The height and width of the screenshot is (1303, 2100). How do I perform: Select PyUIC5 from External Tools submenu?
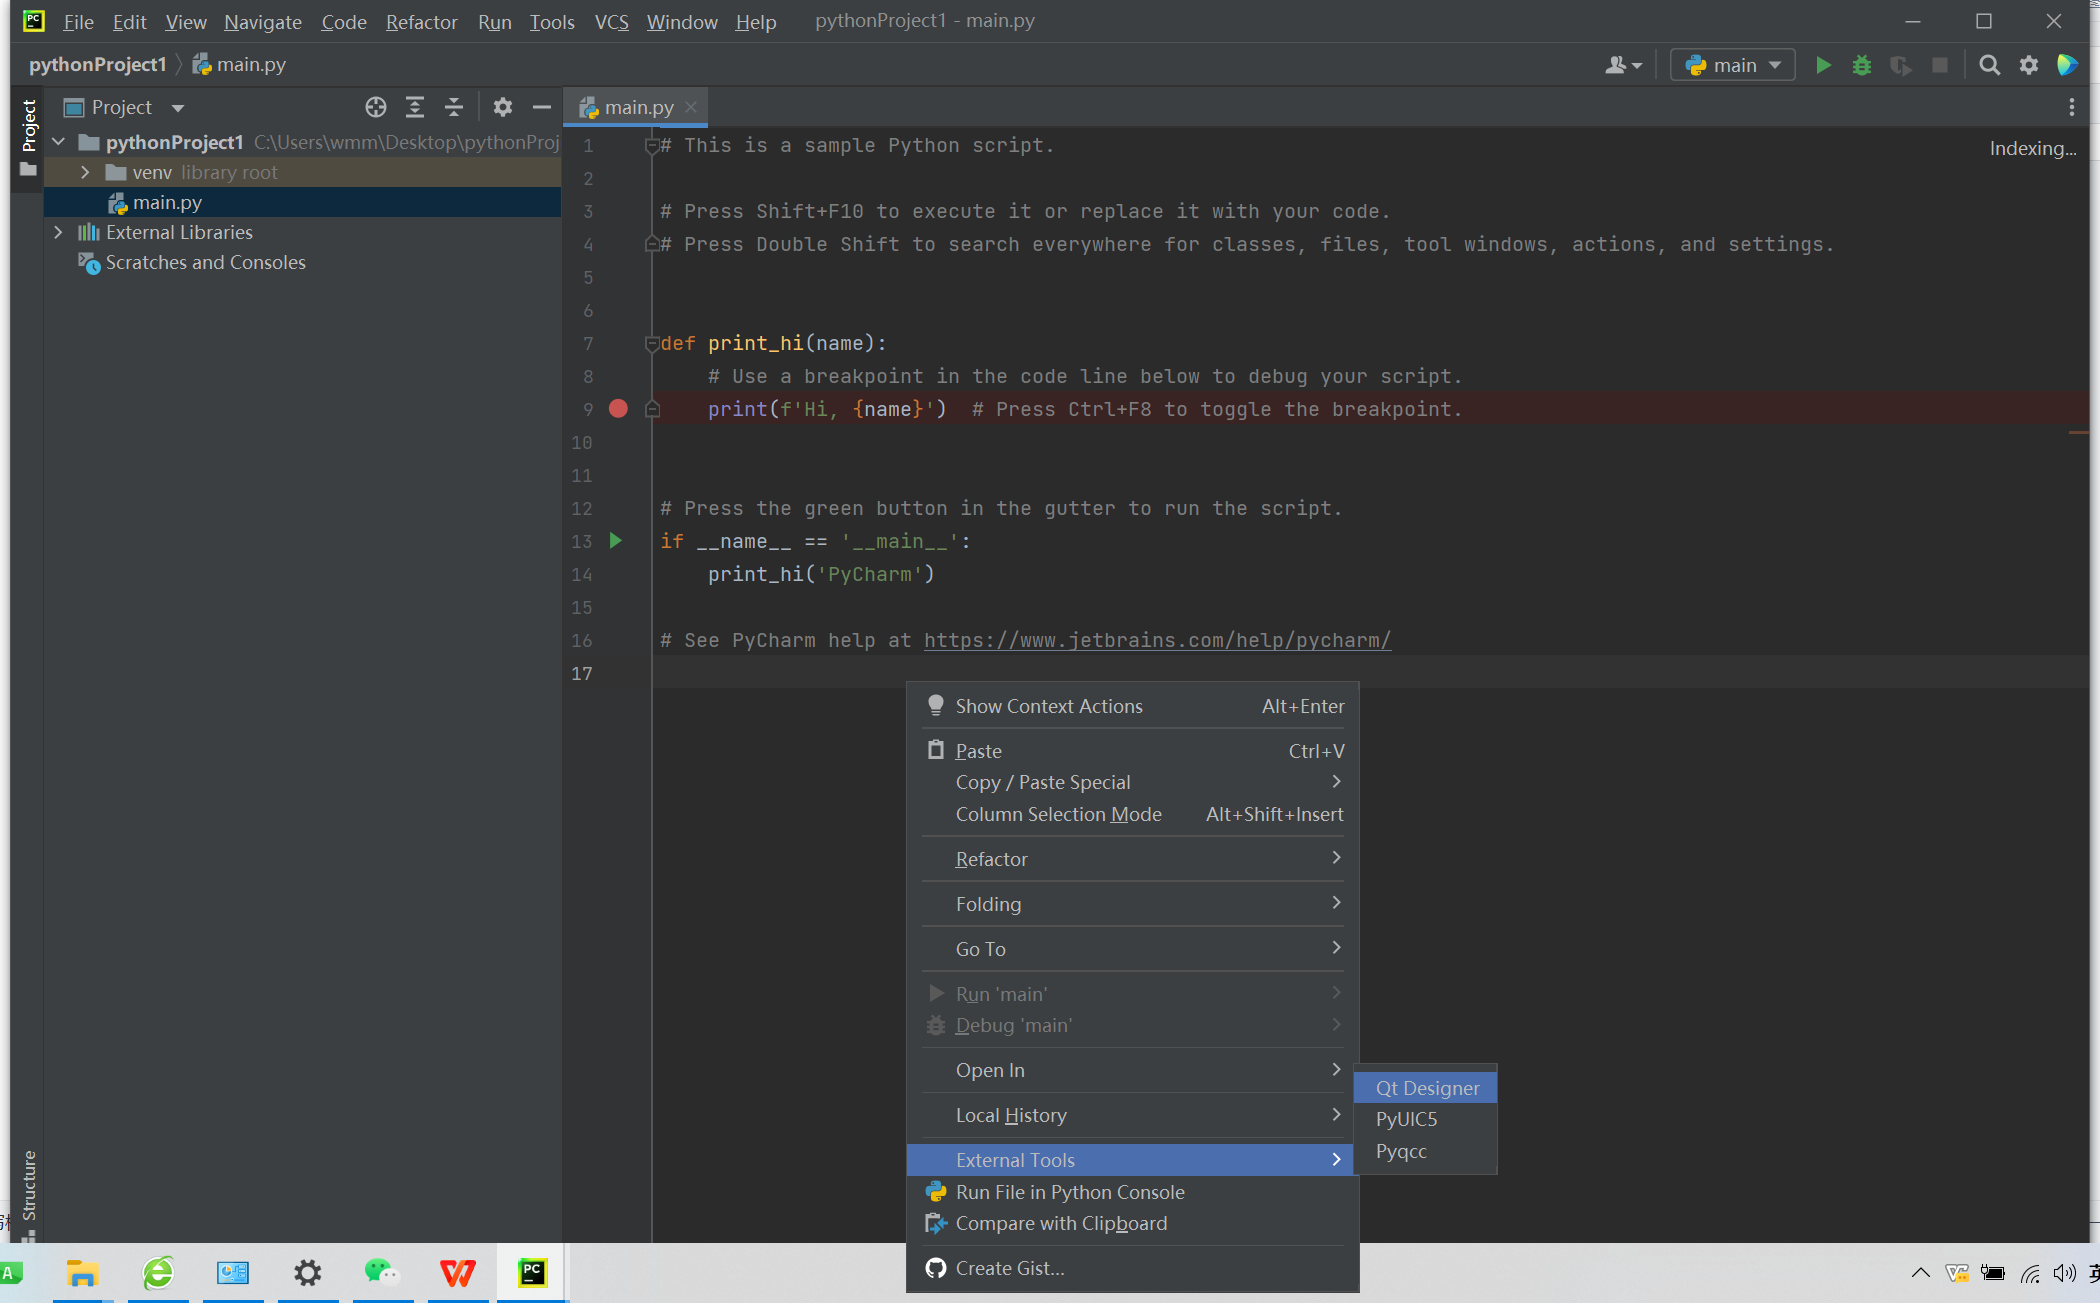coord(1405,1118)
